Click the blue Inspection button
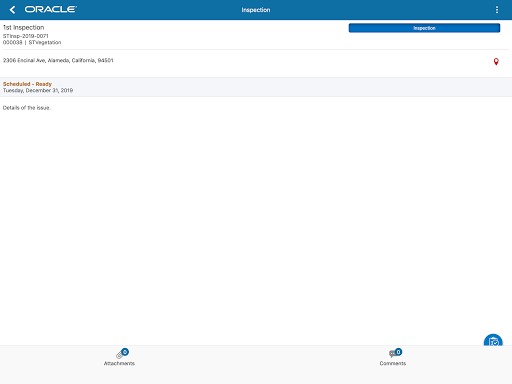The width and height of the screenshot is (512, 384). [x=424, y=28]
